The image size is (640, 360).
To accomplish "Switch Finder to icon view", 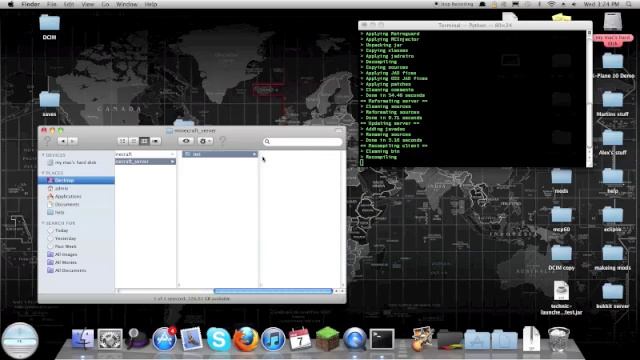I will (122, 141).
